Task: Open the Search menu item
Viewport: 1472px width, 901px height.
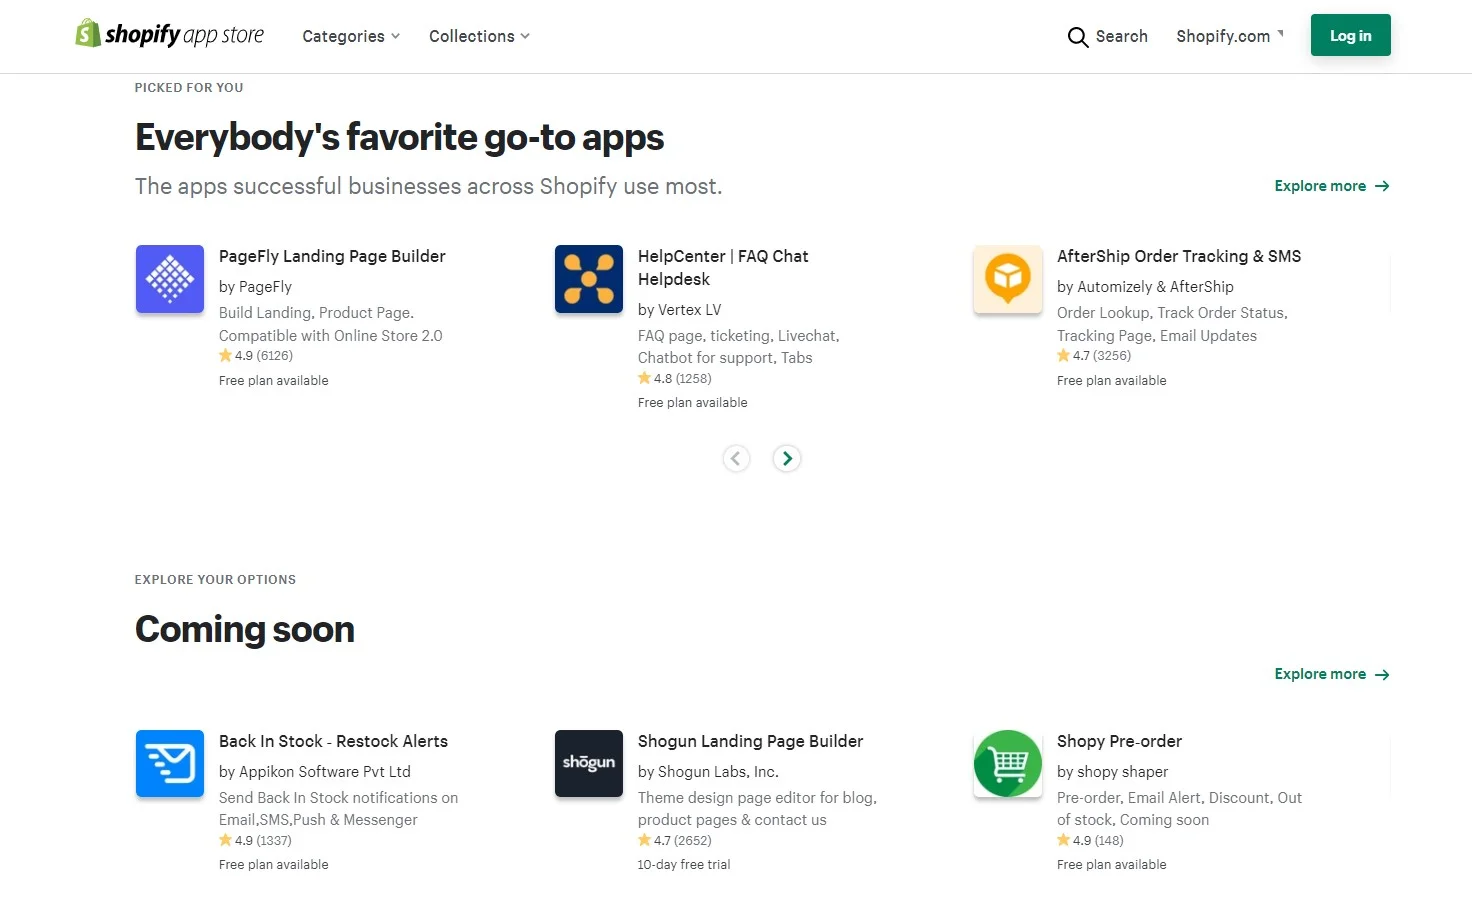Action: [1108, 36]
